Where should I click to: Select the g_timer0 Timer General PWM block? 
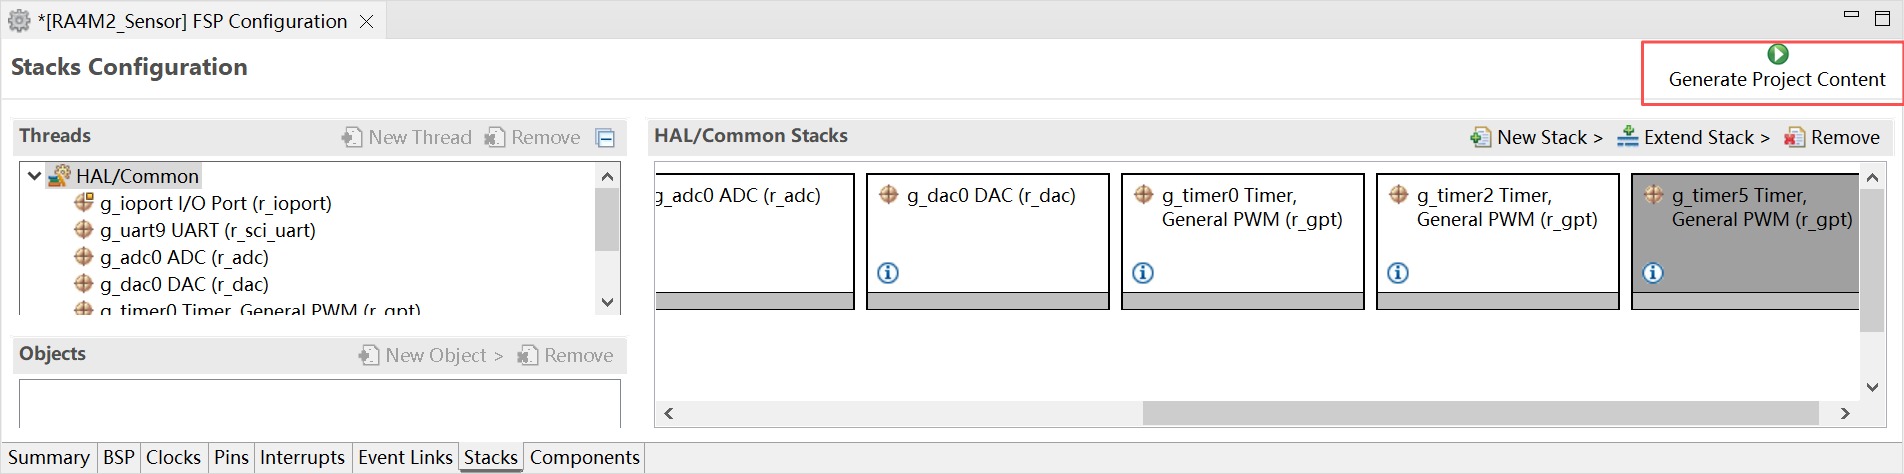click(1243, 241)
